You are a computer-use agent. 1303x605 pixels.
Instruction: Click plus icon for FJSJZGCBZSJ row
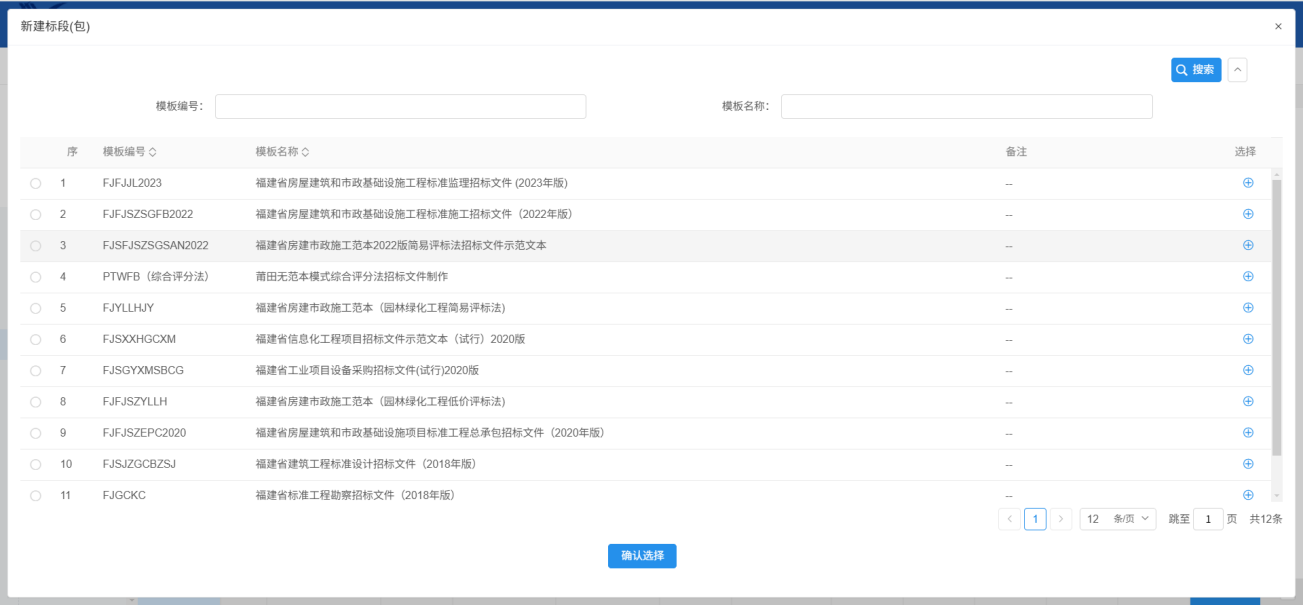[x=1247, y=464]
